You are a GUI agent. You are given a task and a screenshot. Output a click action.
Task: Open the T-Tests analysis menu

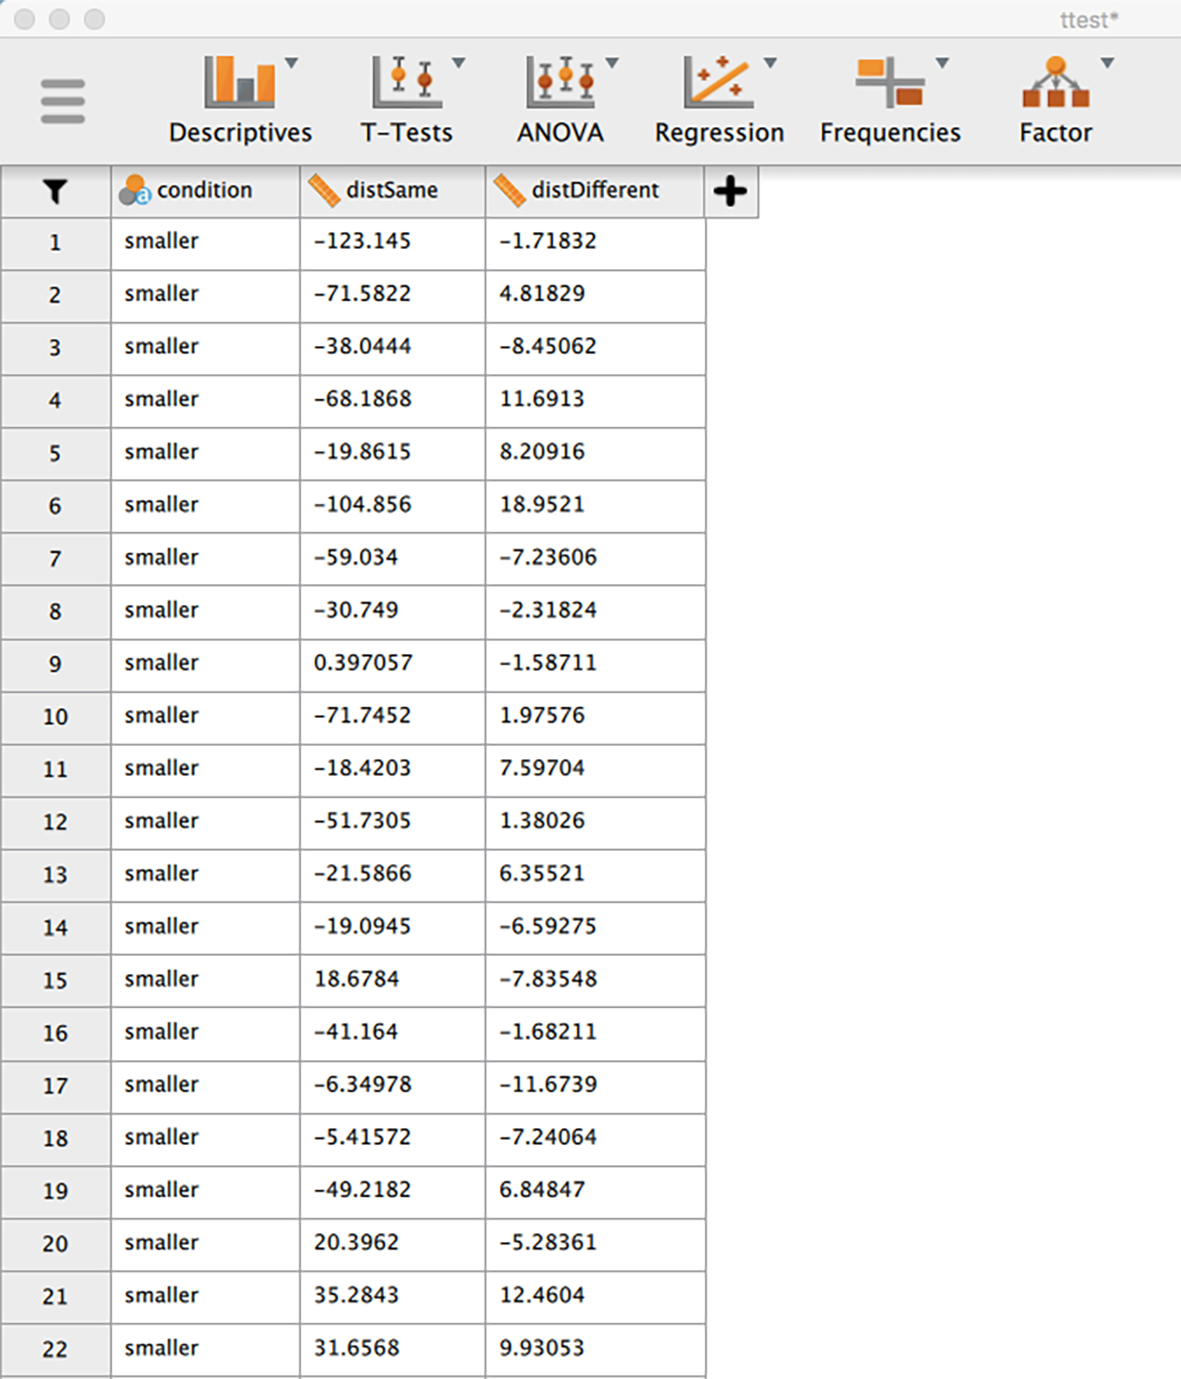pyautogui.click(x=407, y=100)
